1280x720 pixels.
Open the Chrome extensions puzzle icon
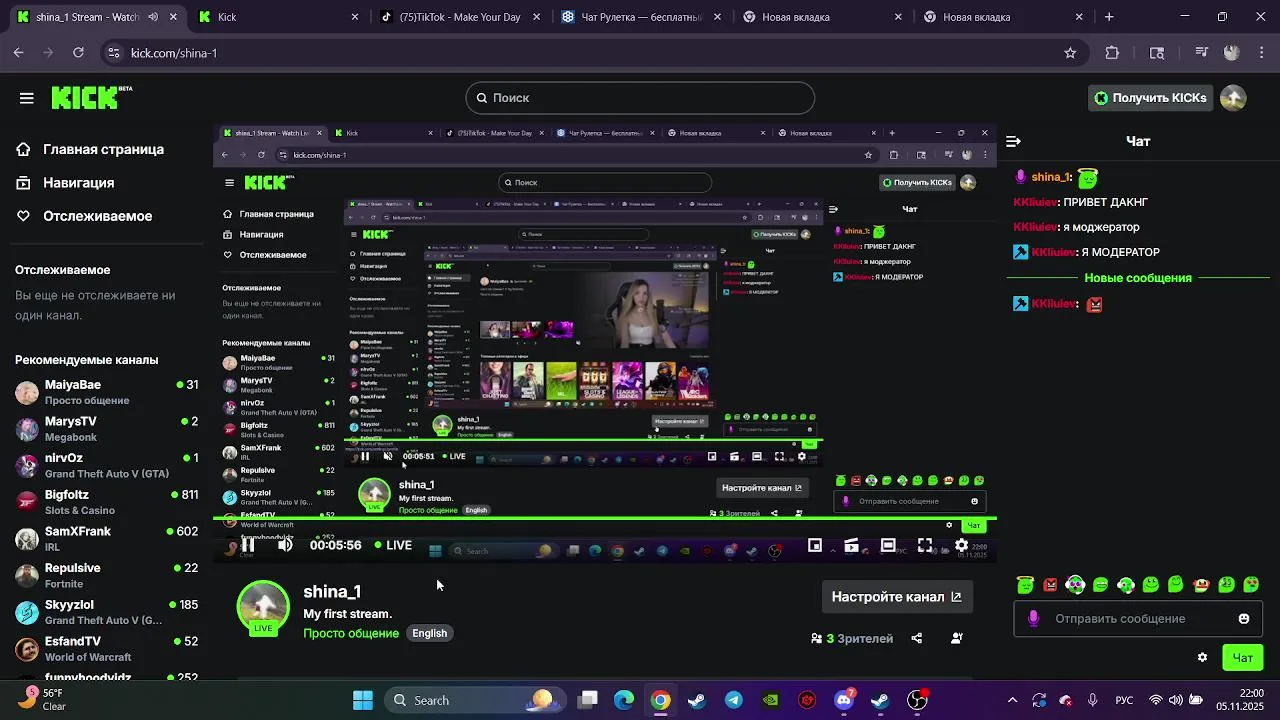[x=1112, y=53]
